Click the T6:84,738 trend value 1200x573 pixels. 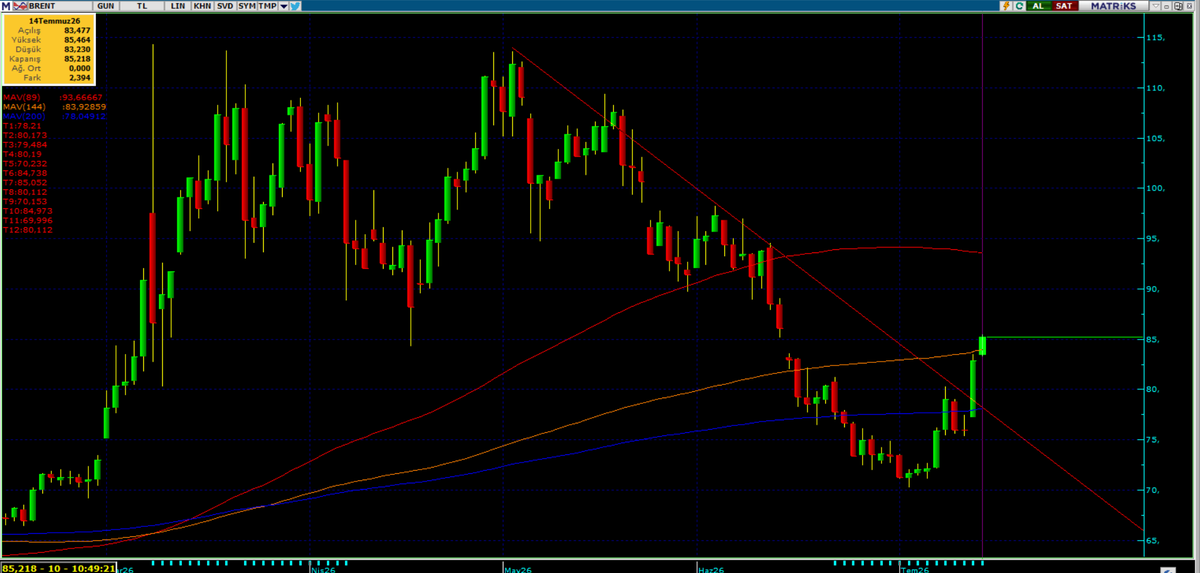[x=25, y=172]
